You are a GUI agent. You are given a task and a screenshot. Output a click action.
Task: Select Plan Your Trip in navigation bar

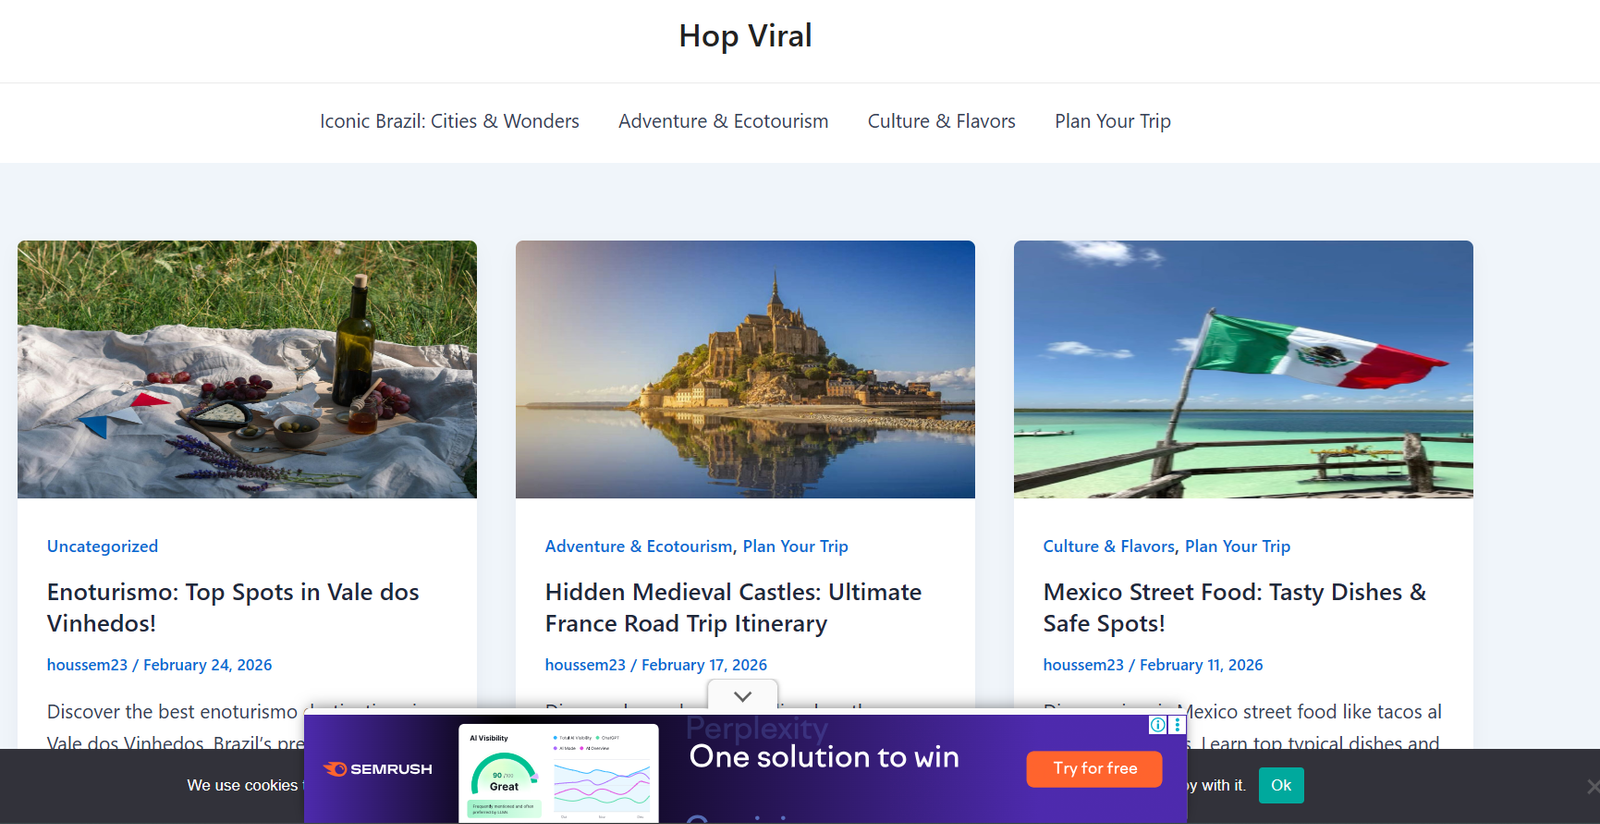pyautogui.click(x=1112, y=121)
